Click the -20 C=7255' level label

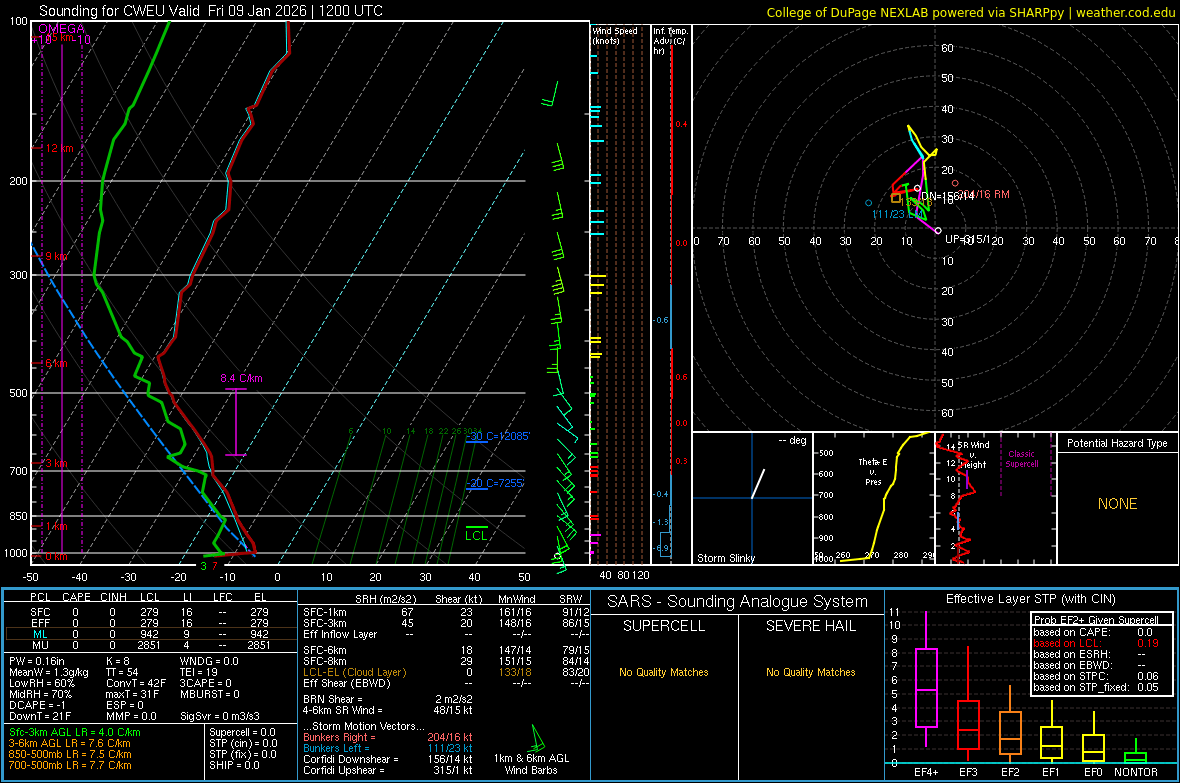click(494, 483)
